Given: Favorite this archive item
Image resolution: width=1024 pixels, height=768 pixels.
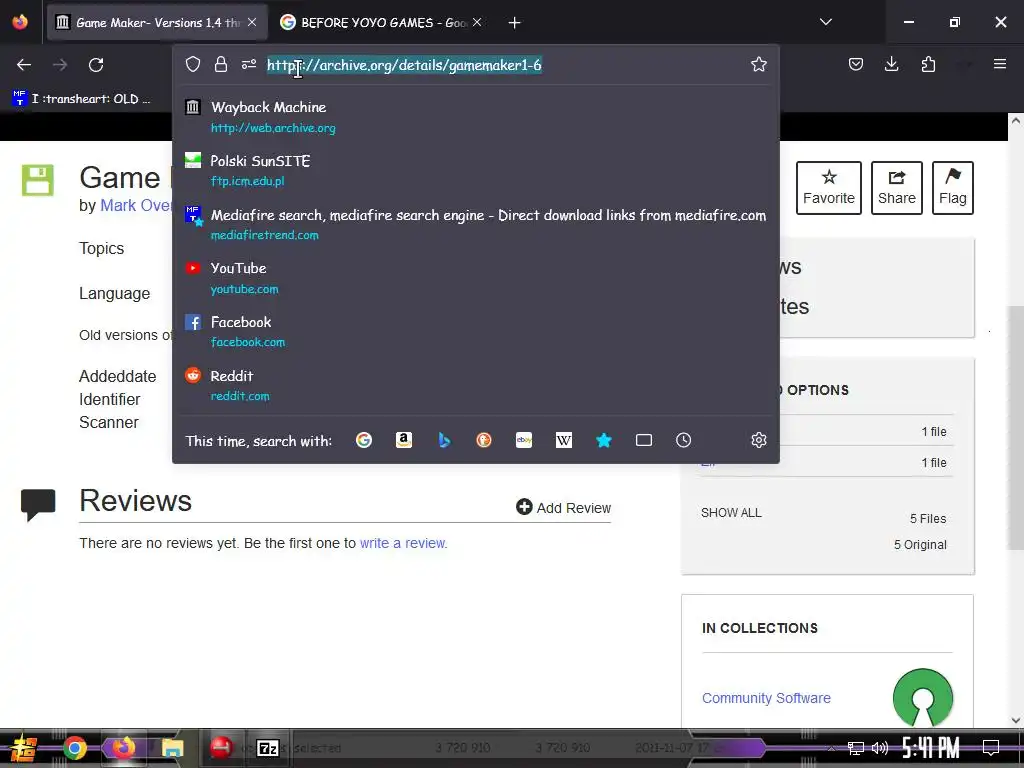Looking at the screenshot, I should point(829,188).
